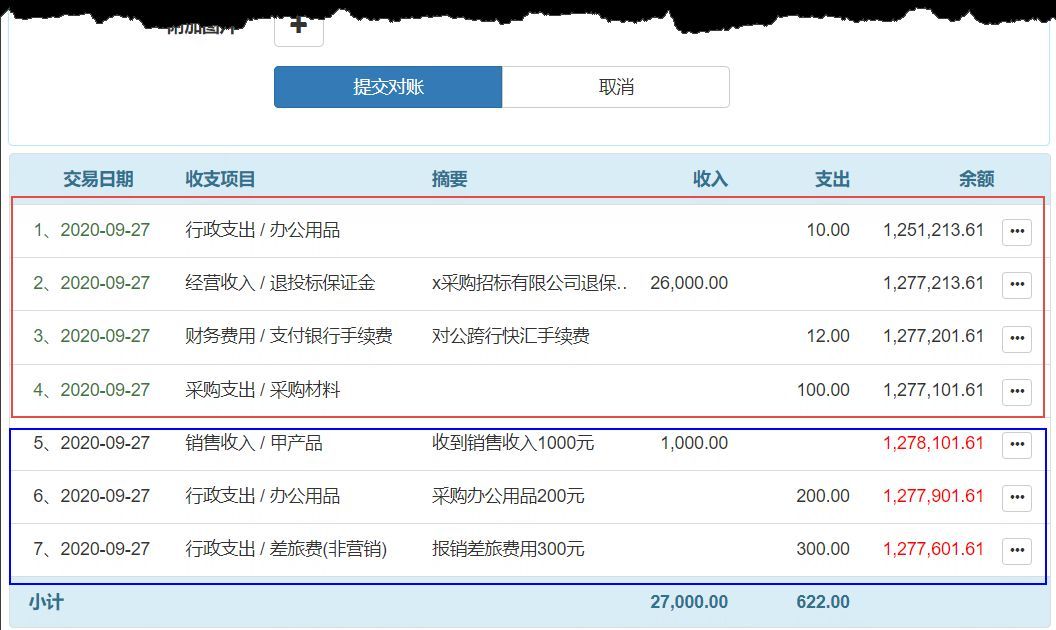Click the 摘要 column header
The width and height of the screenshot is (1056, 630).
tap(449, 178)
